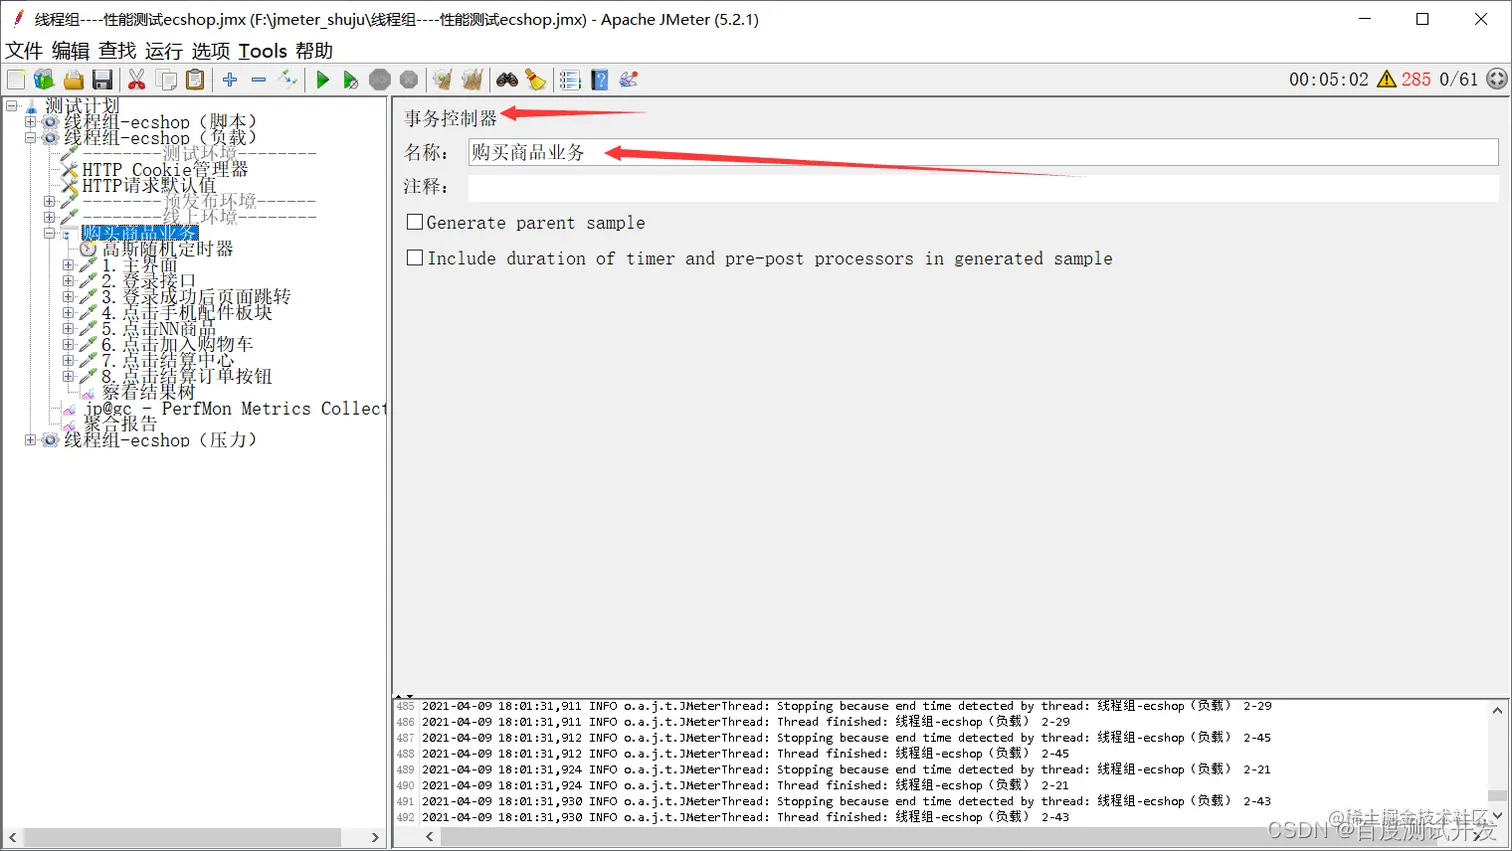1512x851 pixels.
Task: Click the Cut scissors icon
Action: tap(137, 80)
